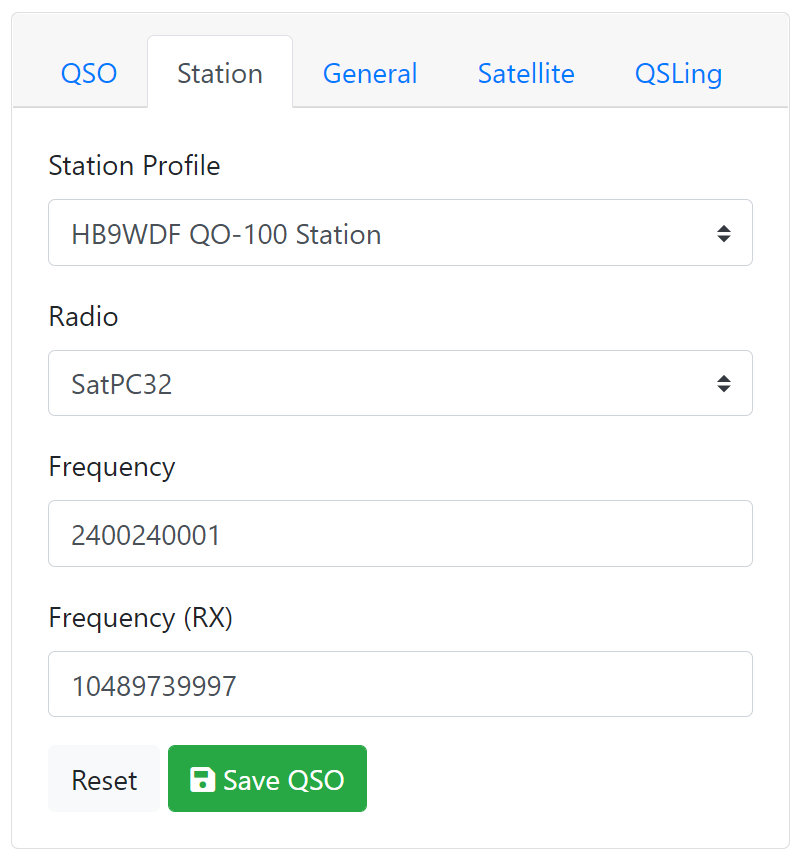
Task: Click the HB9WDF QO-100 Station combo box
Action: point(400,232)
